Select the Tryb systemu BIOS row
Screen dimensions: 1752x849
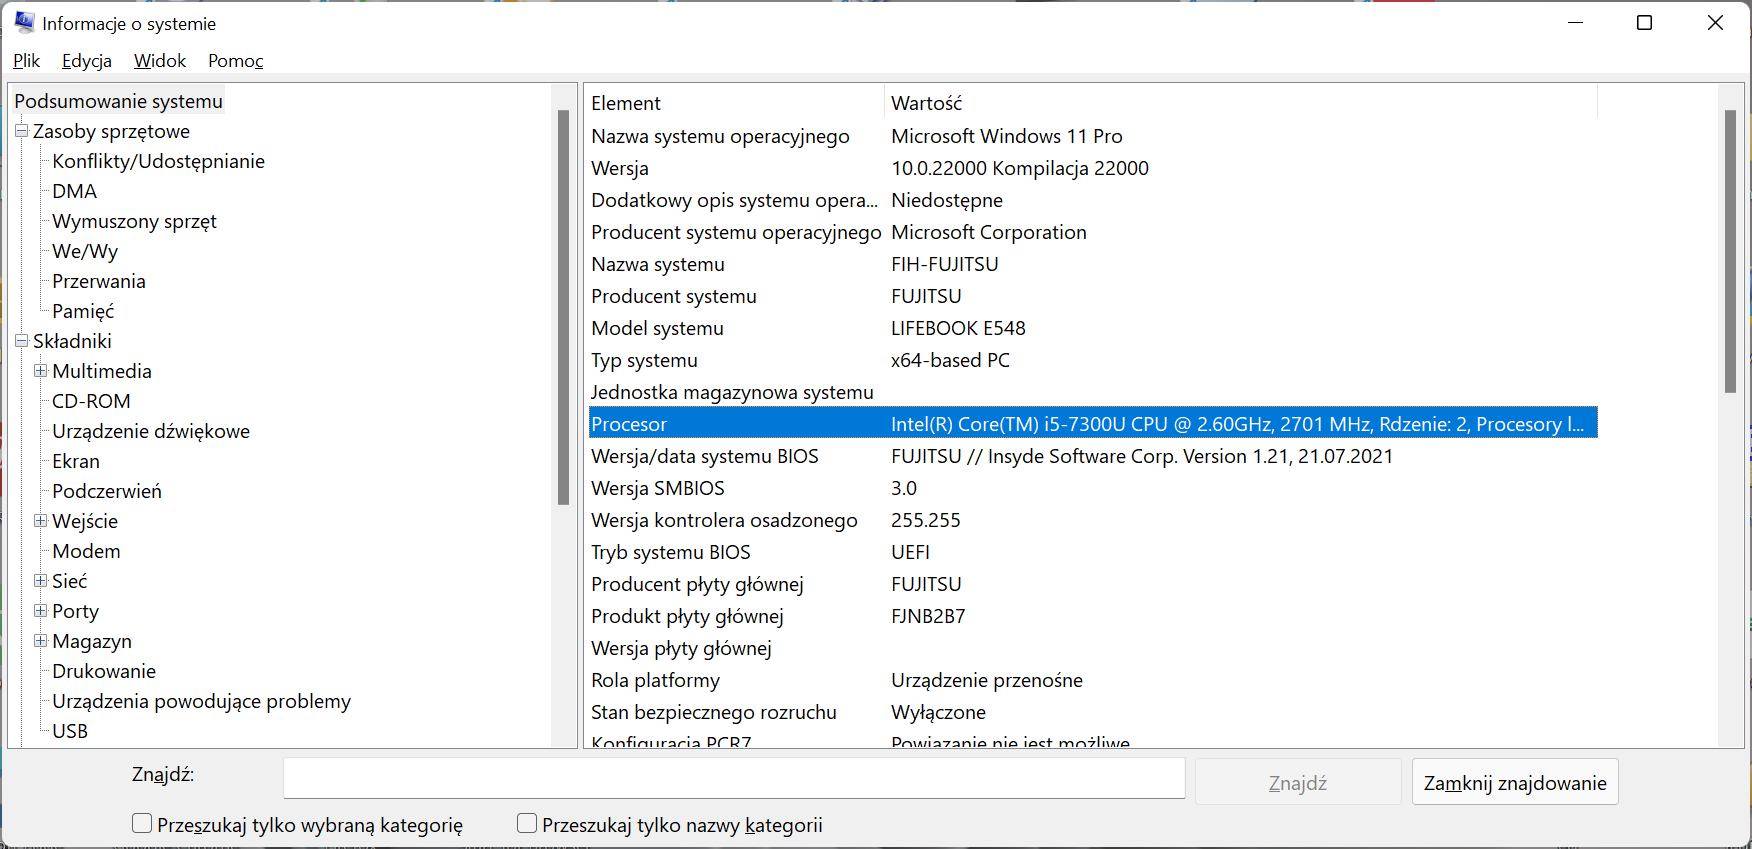point(1093,552)
